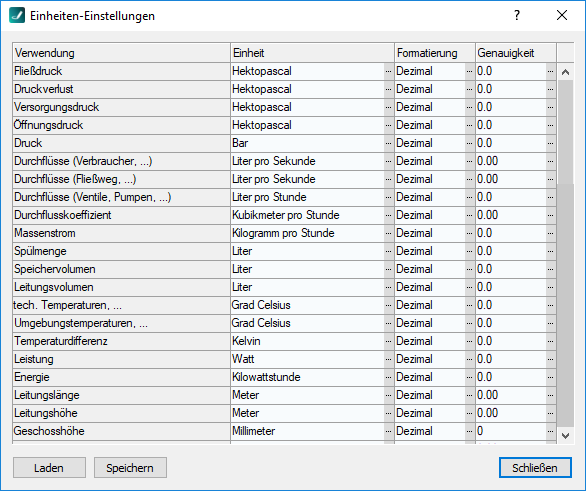This screenshot has height=491, width=586.
Task: Click the Speichern button
Action: click(x=130, y=467)
